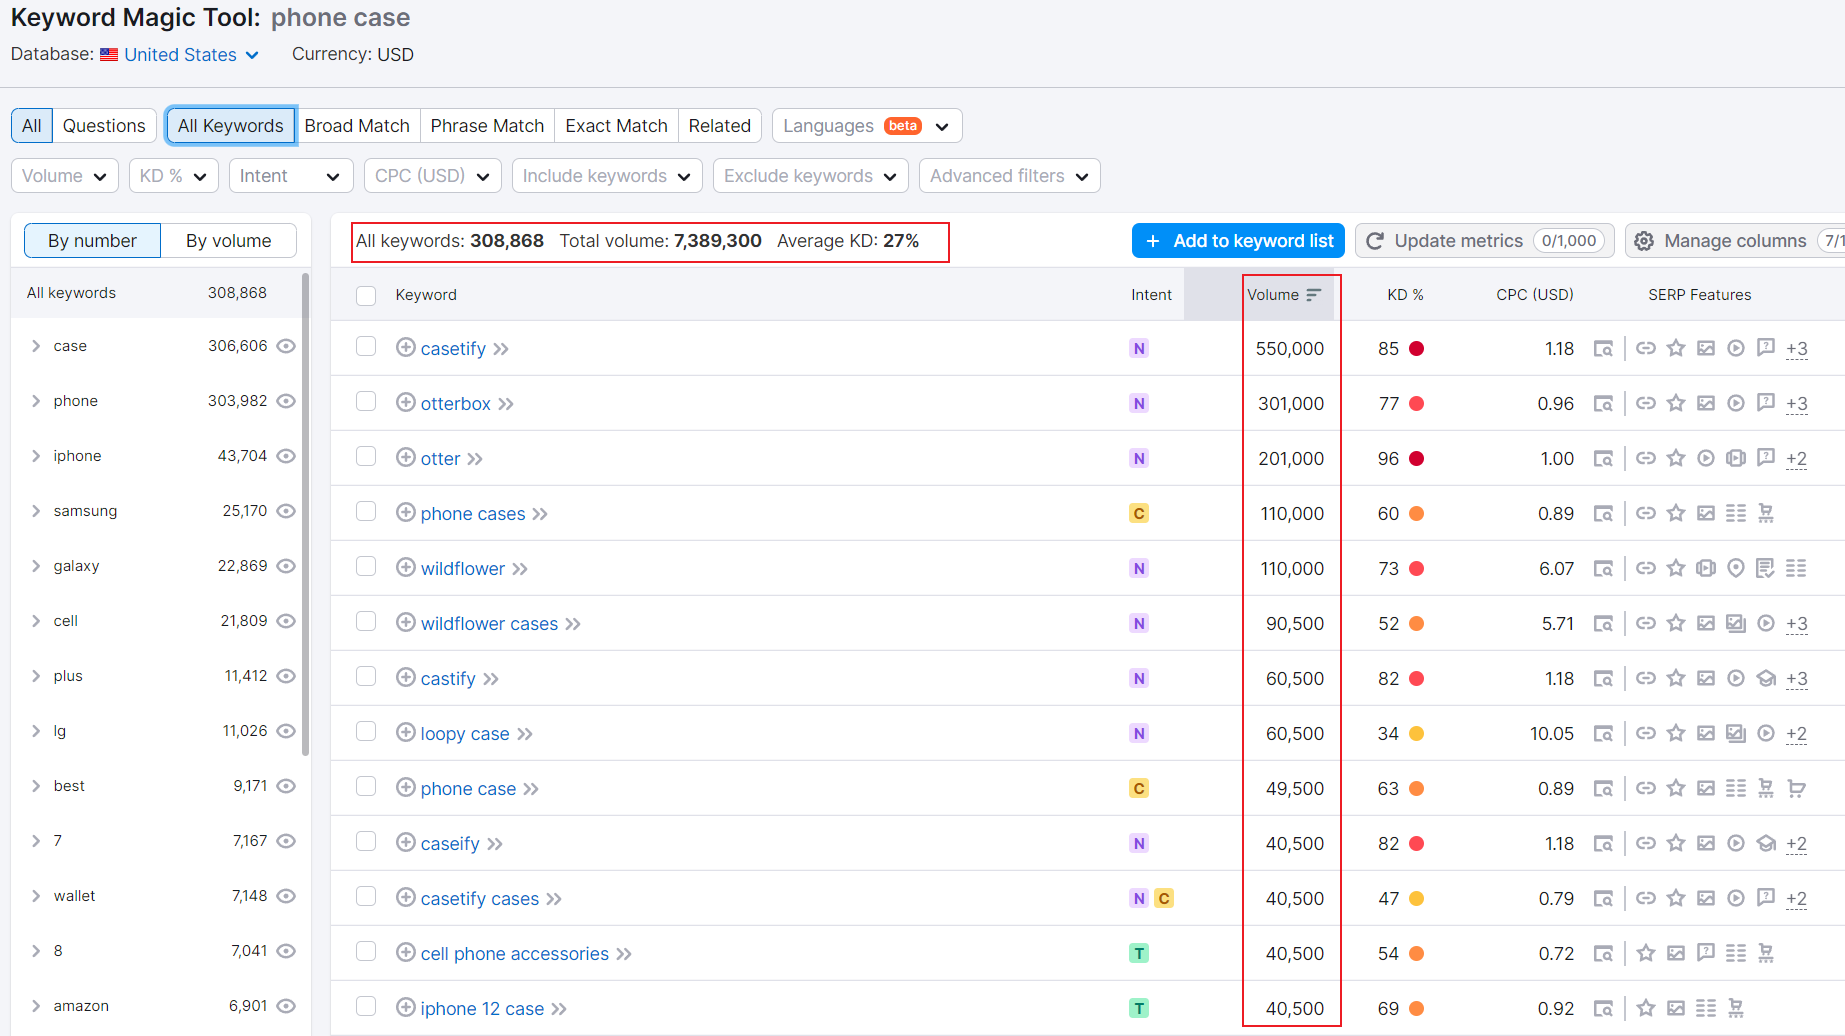Image resolution: width=1845 pixels, height=1036 pixels.
Task: Open the wildflower cases keyword link
Action: pyautogui.click(x=489, y=624)
